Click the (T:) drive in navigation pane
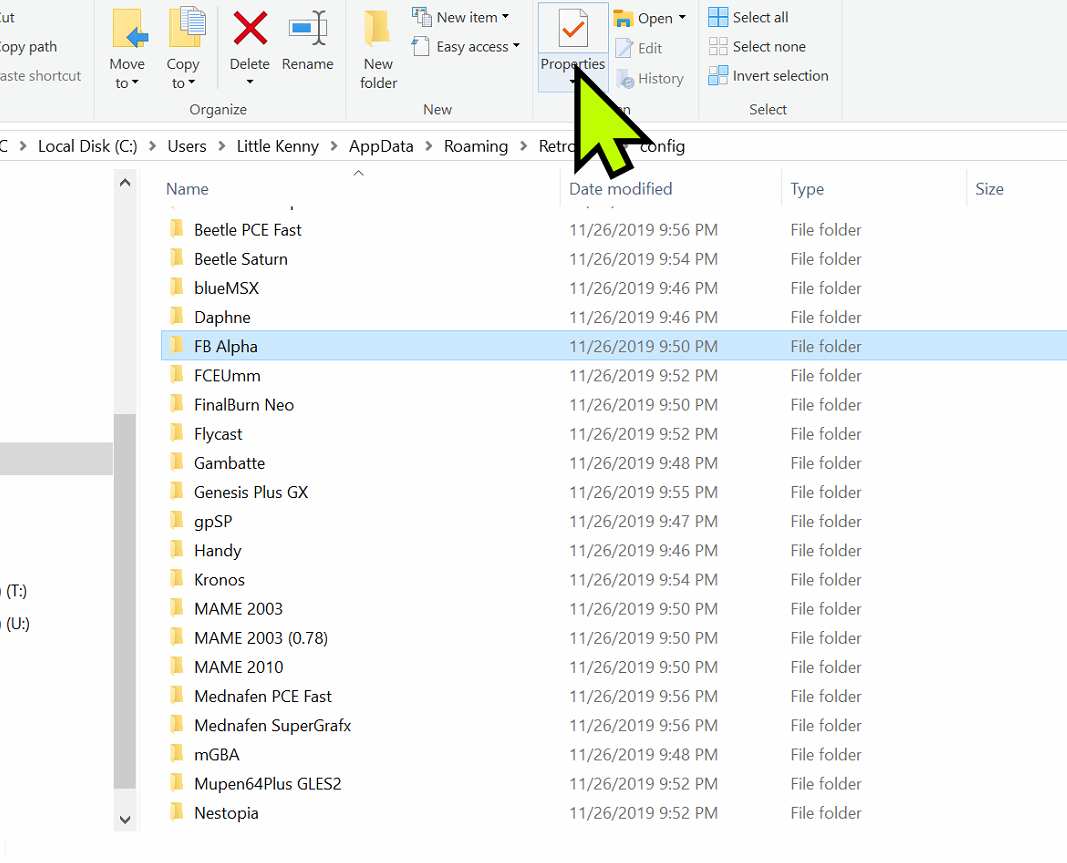This screenshot has width=1067, height=863. (x=16, y=591)
